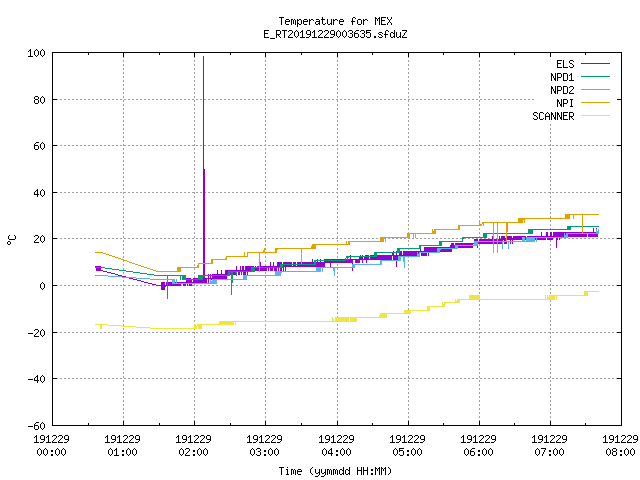This screenshot has width=640, height=480.
Task: Click the y-axis label -40
Action: click(36, 379)
